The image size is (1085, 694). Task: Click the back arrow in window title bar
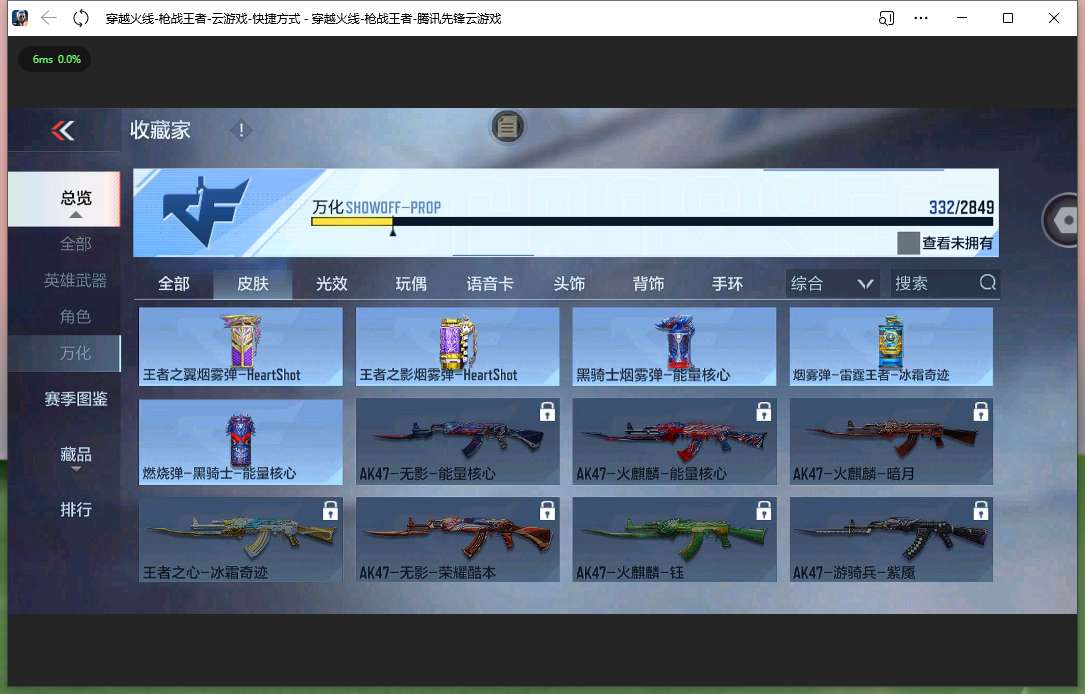tap(48, 18)
